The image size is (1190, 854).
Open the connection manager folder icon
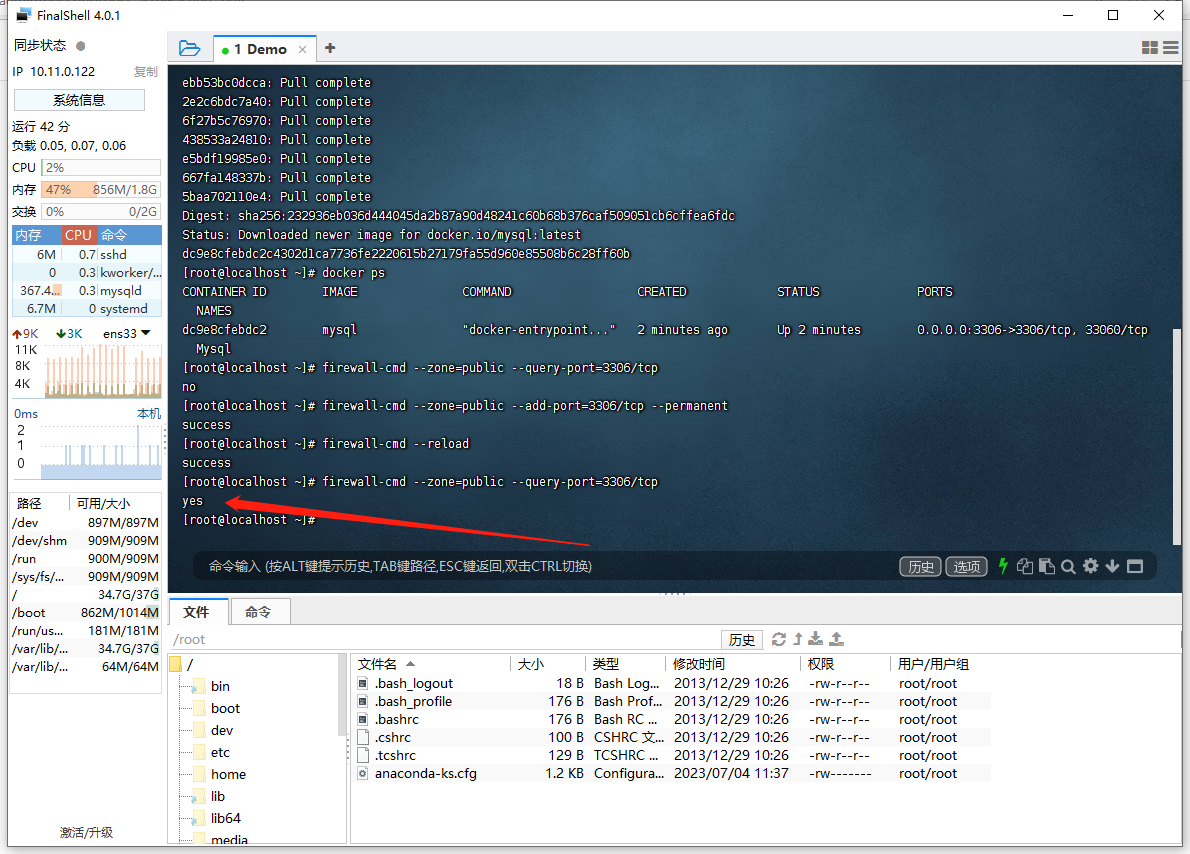point(189,48)
